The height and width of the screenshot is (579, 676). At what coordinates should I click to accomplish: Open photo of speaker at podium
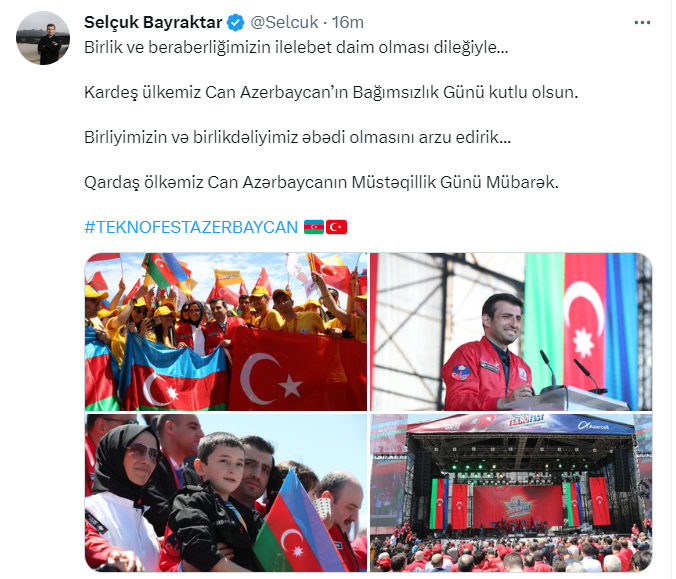(511, 332)
